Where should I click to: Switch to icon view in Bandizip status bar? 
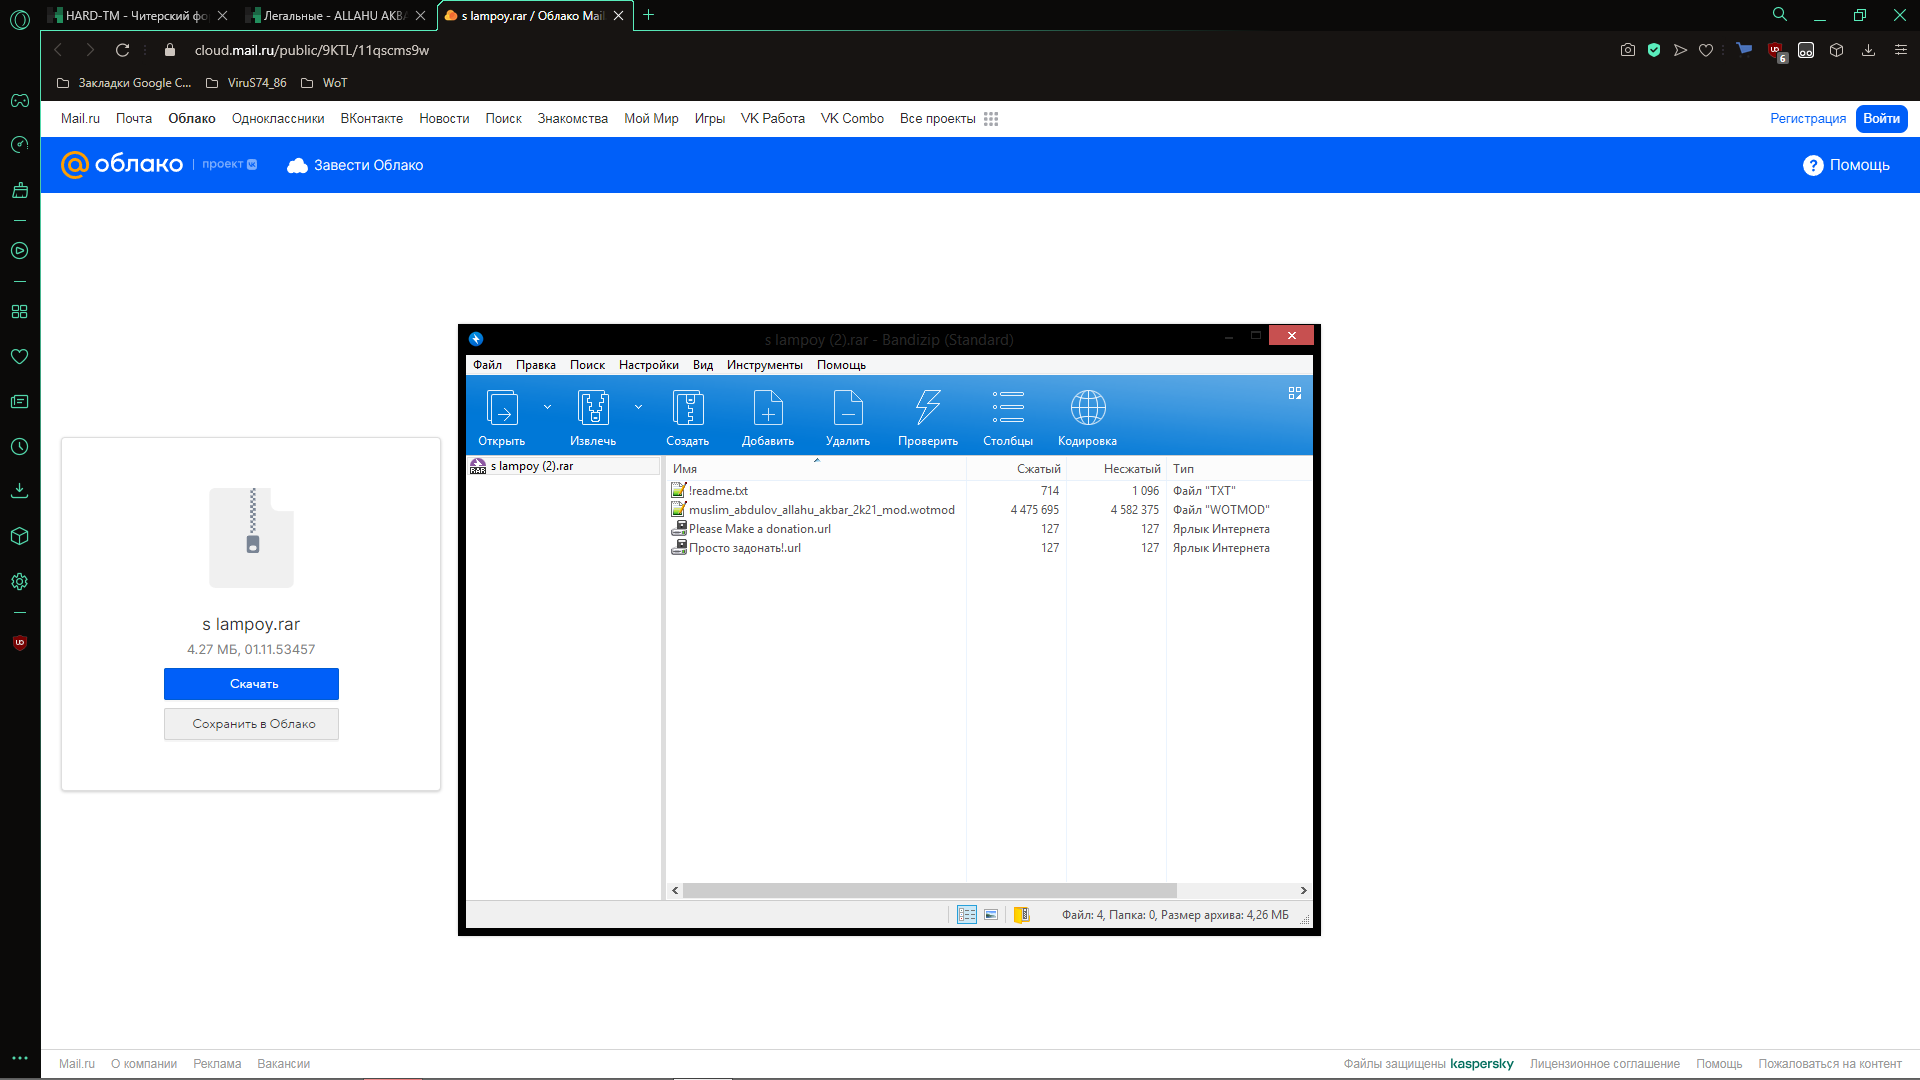point(991,914)
